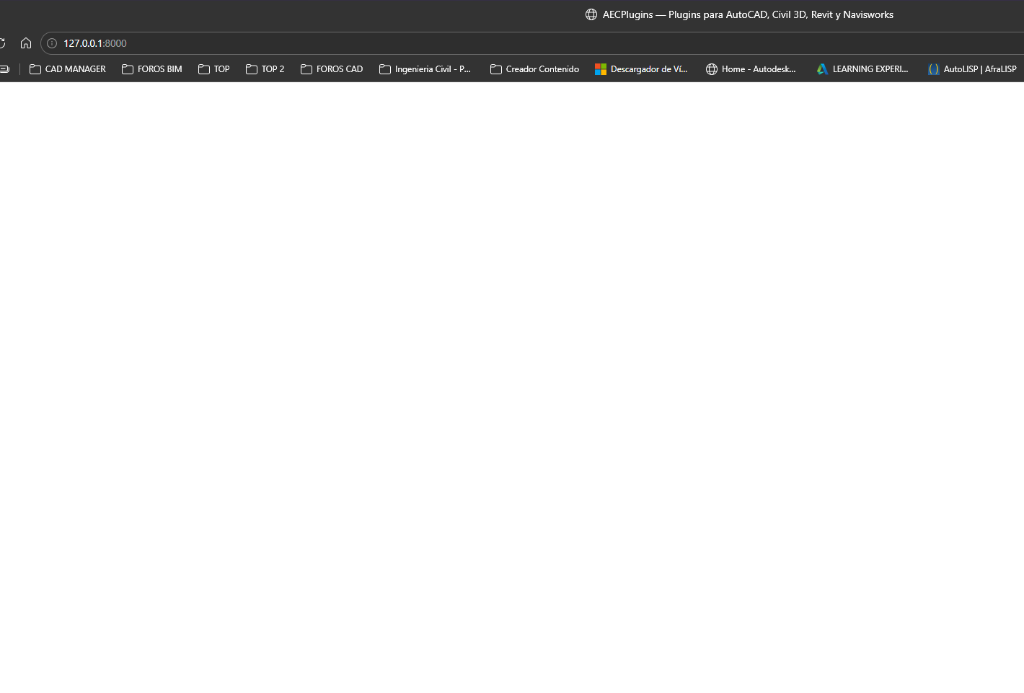Click the address bar showing 127.0.0.1:8000
Screen dimensions: 1024x693
point(532,43)
